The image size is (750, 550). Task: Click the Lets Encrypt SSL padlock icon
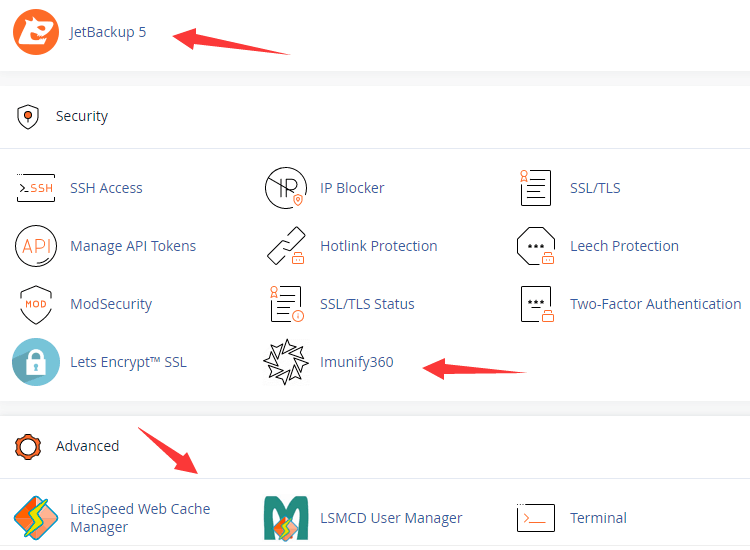coord(36,362)
